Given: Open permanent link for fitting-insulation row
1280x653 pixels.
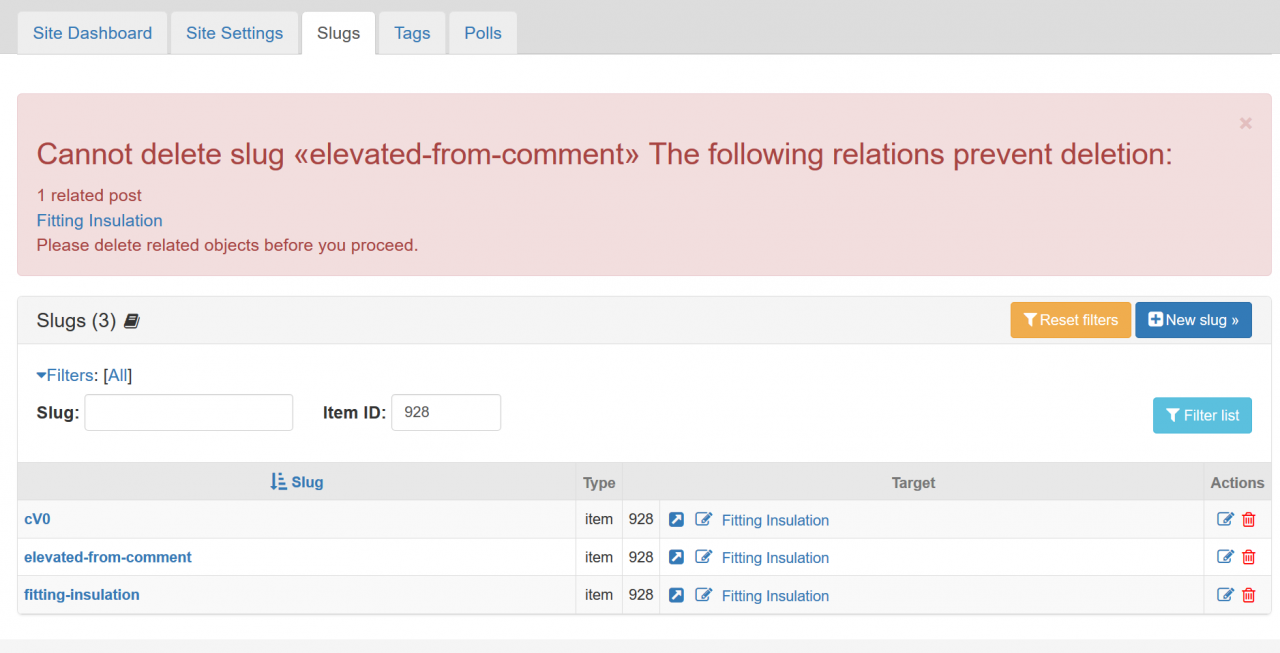Looking at the screenshot, I should pyautogui.click(x=676, y=595).
